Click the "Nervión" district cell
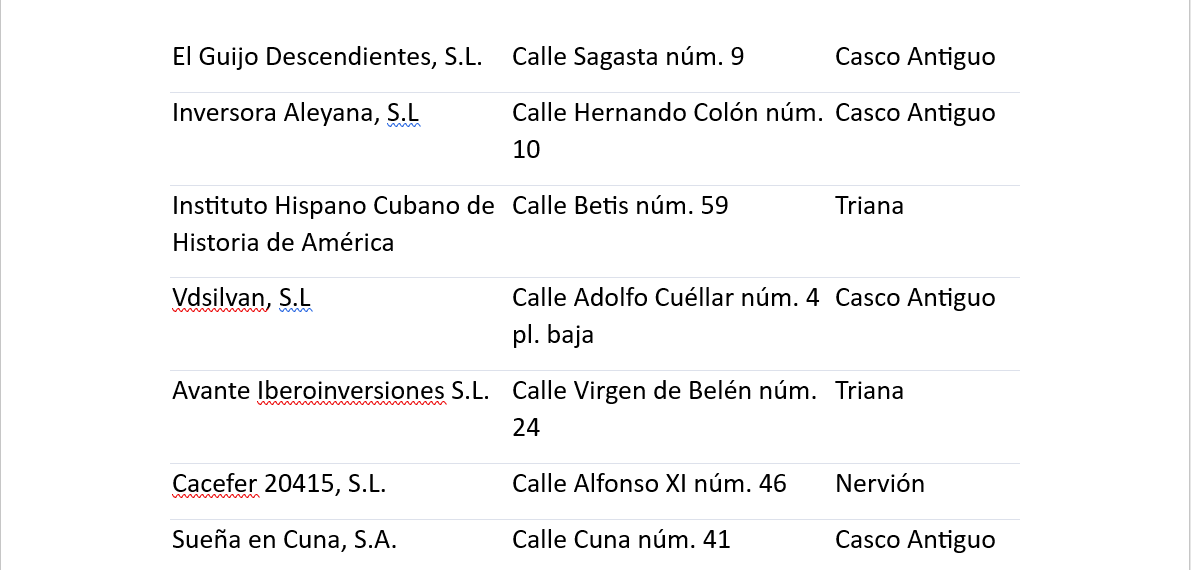Screen dimensions: 1191x570 point(879,484)
